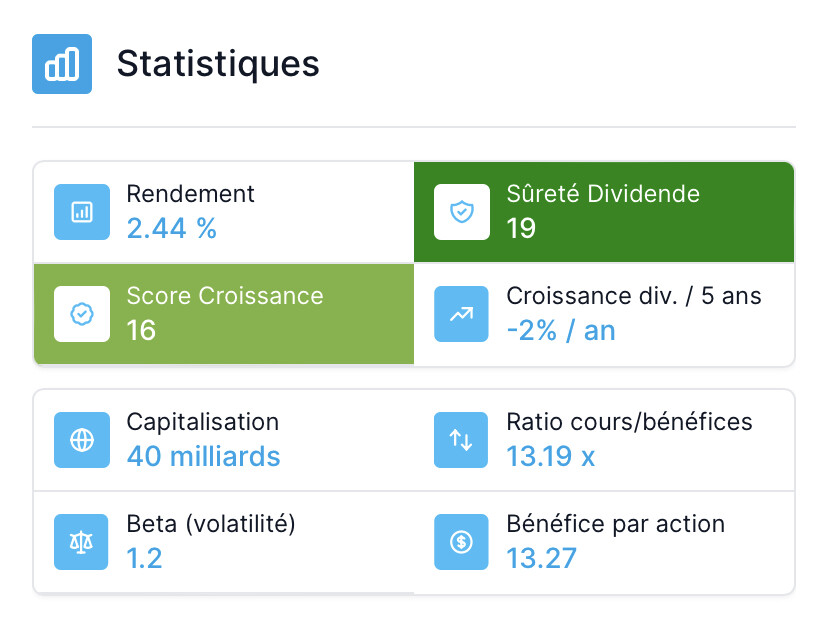Click the Rendement label
This screenshot has height=632, width=828.
click(190, 194)
